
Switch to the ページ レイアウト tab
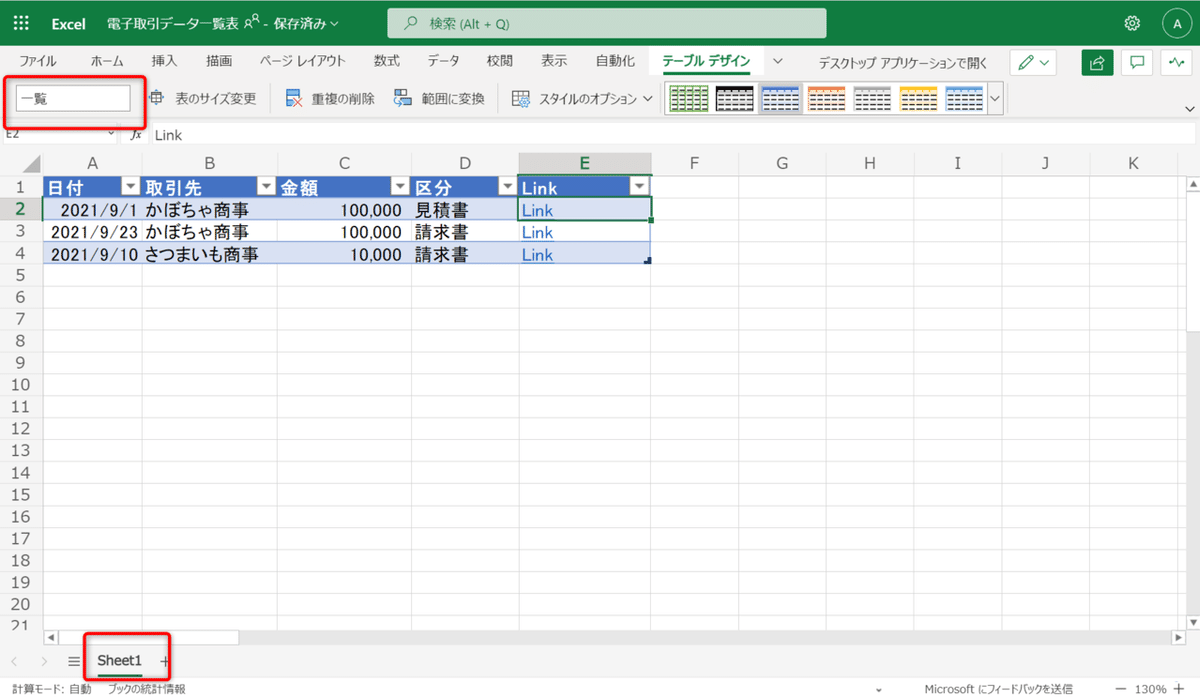(x=303, y=61)
